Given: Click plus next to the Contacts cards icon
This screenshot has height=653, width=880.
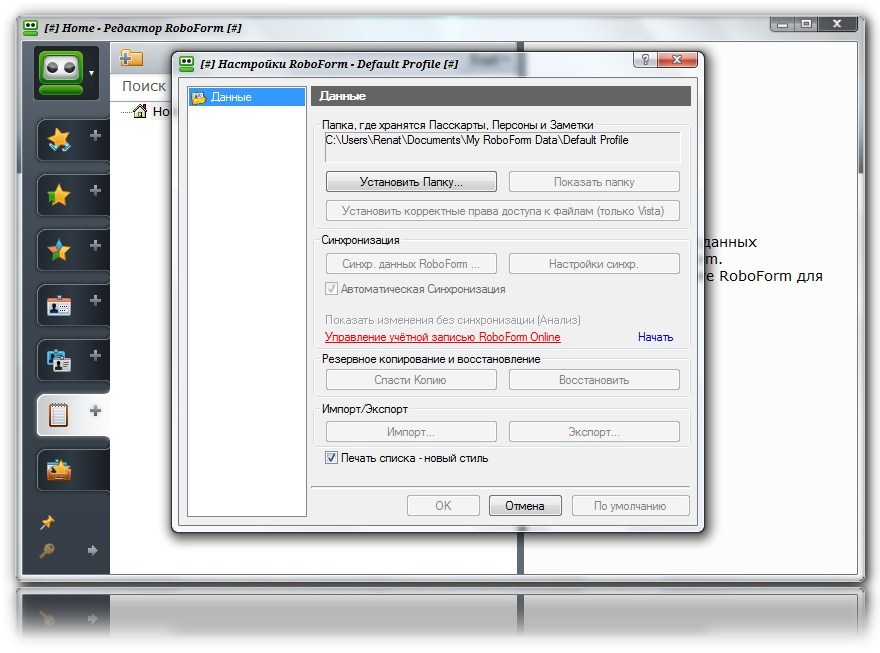Looking at the screenshot, I should click(95, 355).
